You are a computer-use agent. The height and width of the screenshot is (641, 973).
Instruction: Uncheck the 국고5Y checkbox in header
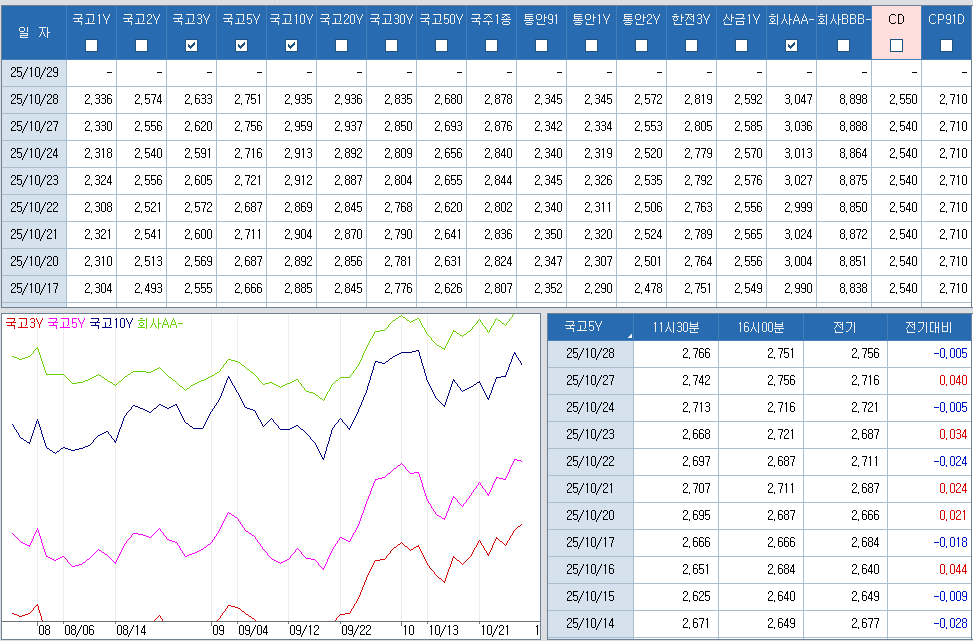pyautogui.click(x=242, y=45)
